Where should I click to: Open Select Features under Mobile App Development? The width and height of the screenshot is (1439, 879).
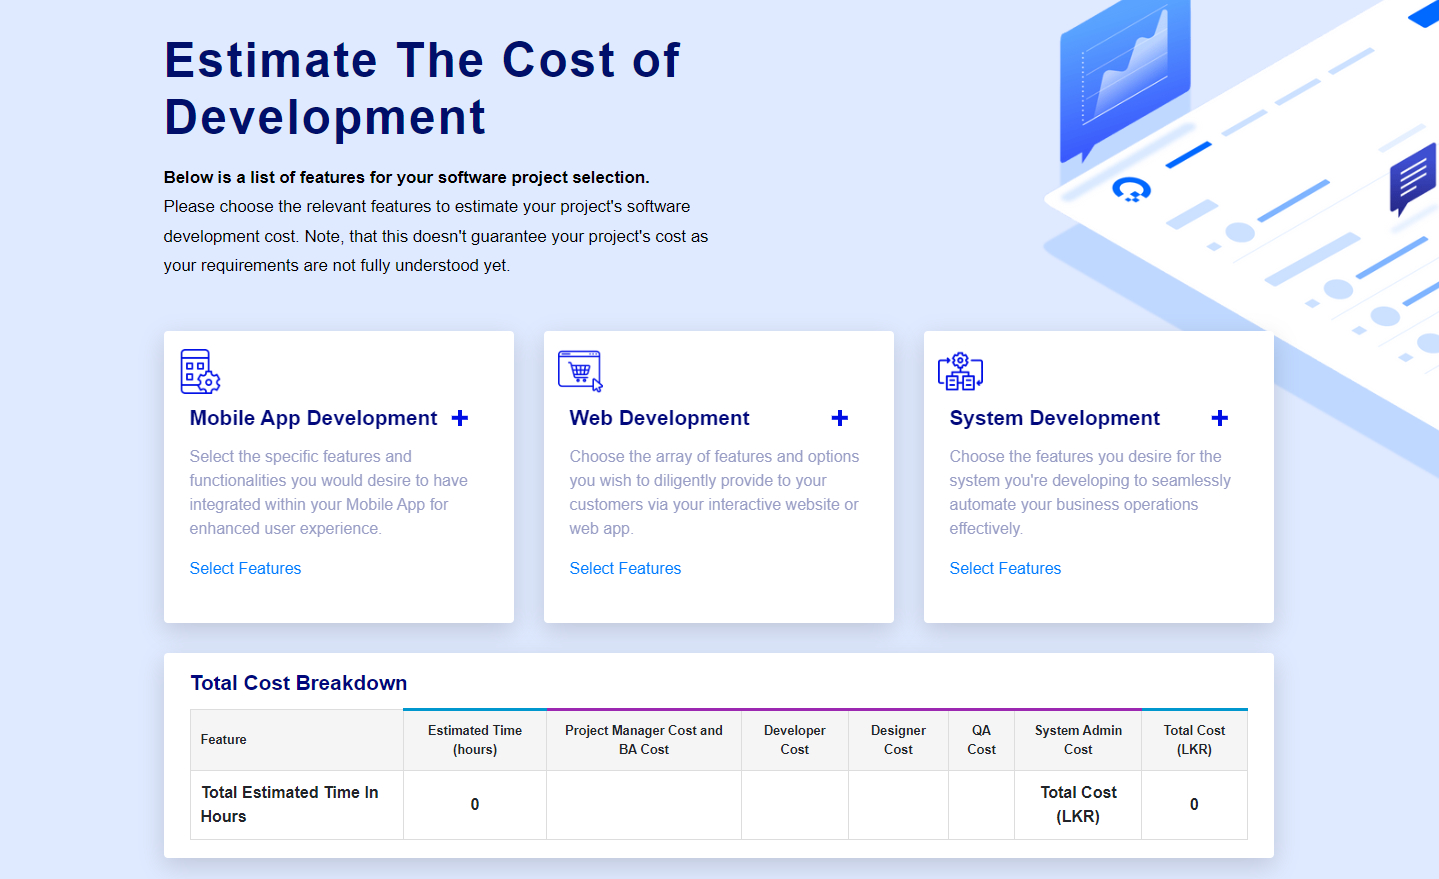[245, 568]
